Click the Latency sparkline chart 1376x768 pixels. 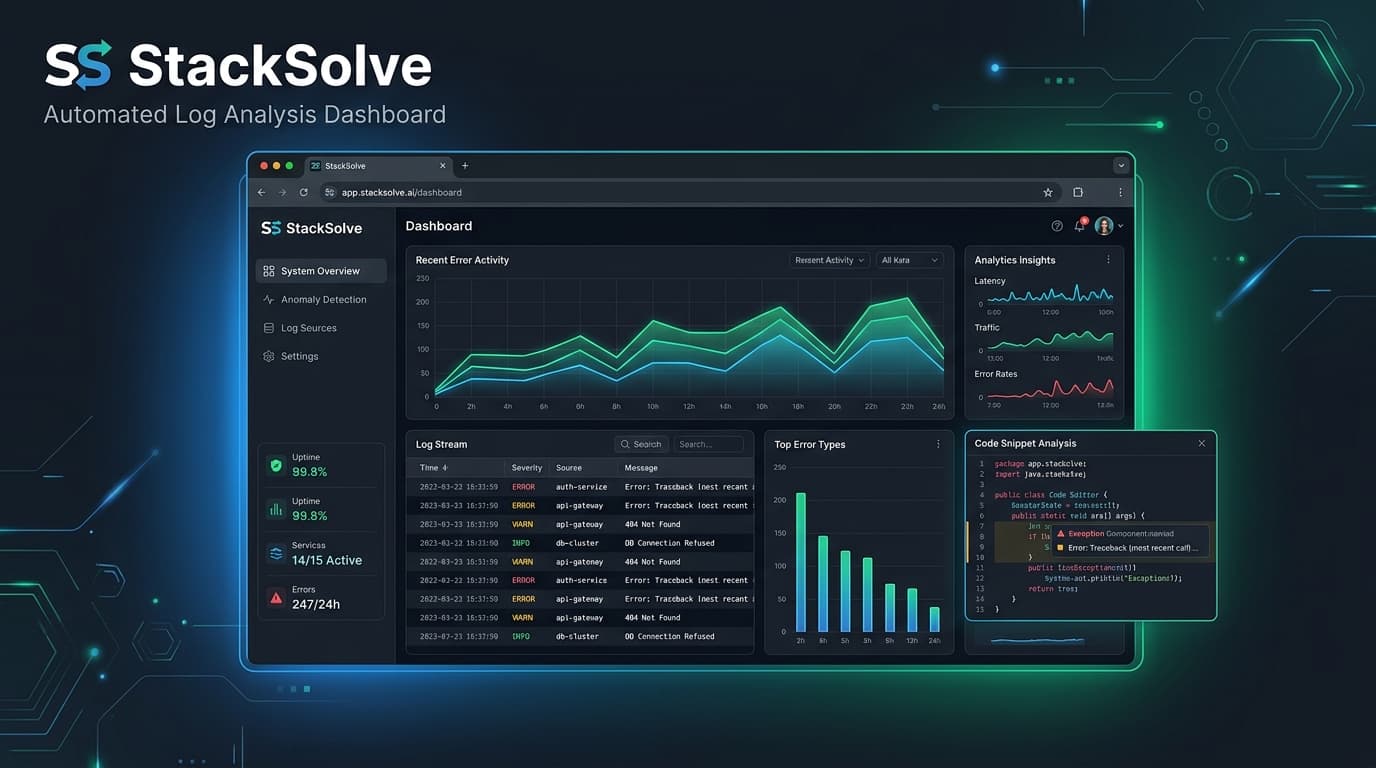coord(1050,294)
